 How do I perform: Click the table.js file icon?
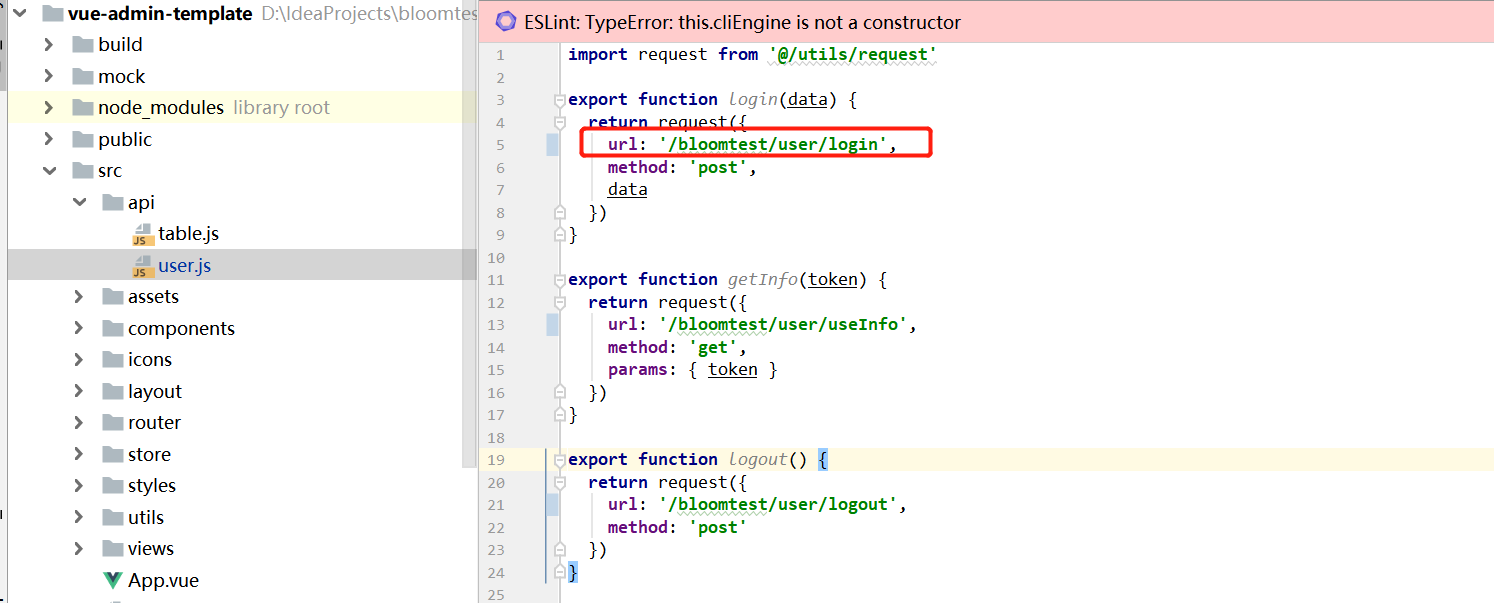[x=142, y=234]
